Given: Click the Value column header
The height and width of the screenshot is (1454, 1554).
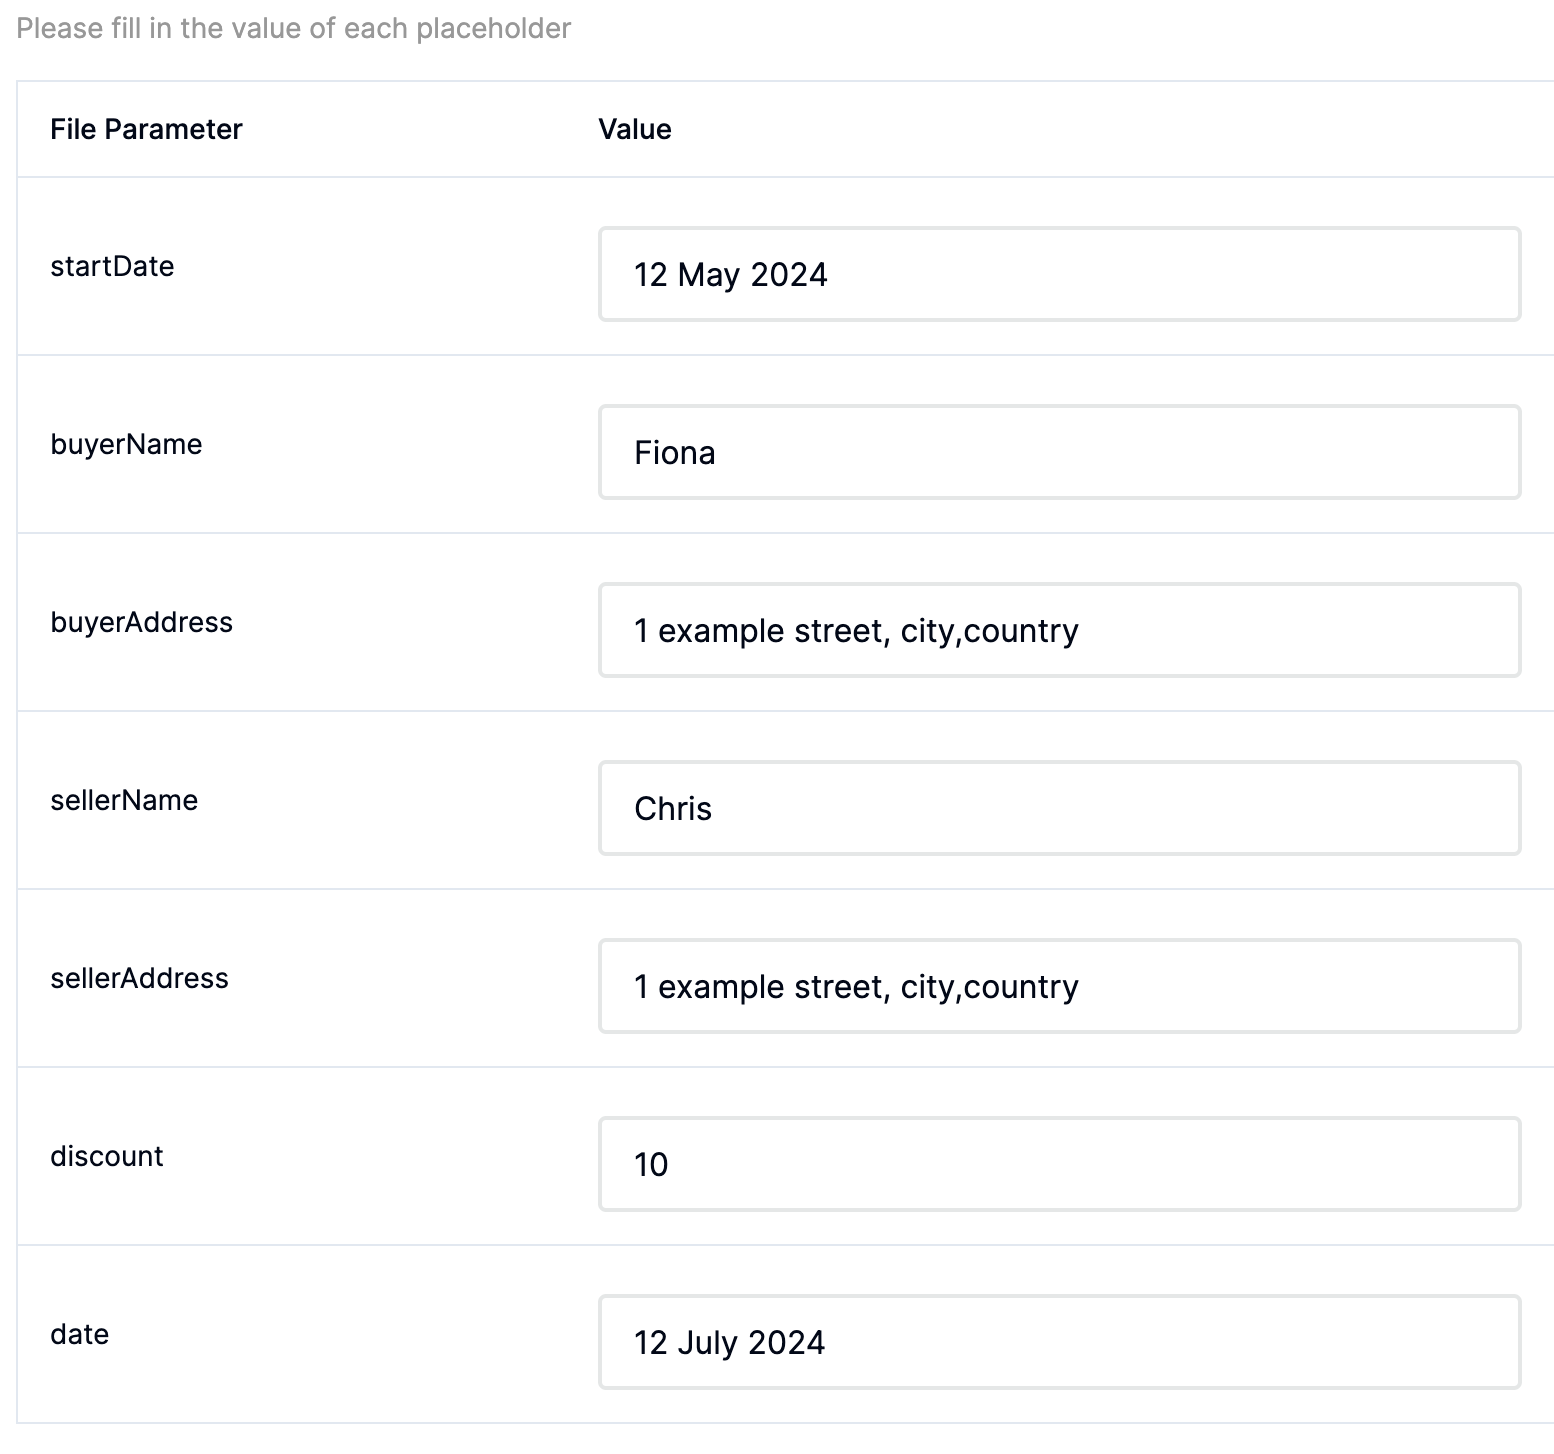Looking at the screenshot, I should click(635, 129).
